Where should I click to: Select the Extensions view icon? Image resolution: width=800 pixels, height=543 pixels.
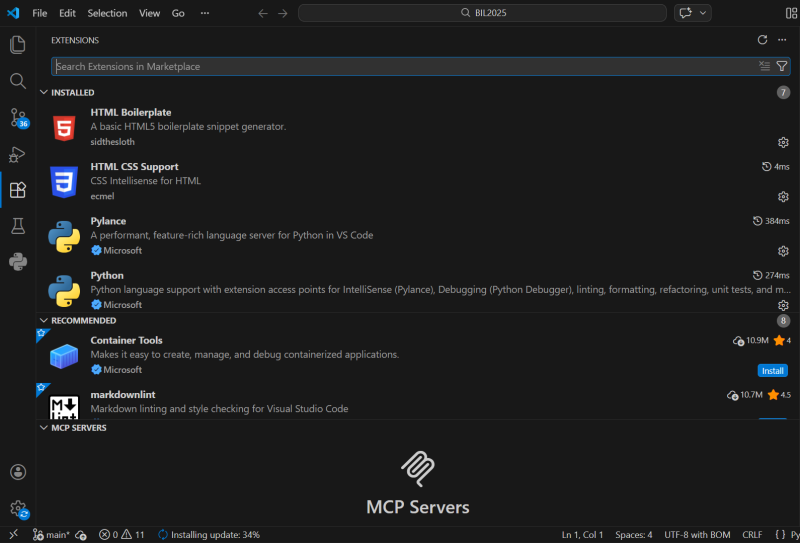tap(18, 190)
